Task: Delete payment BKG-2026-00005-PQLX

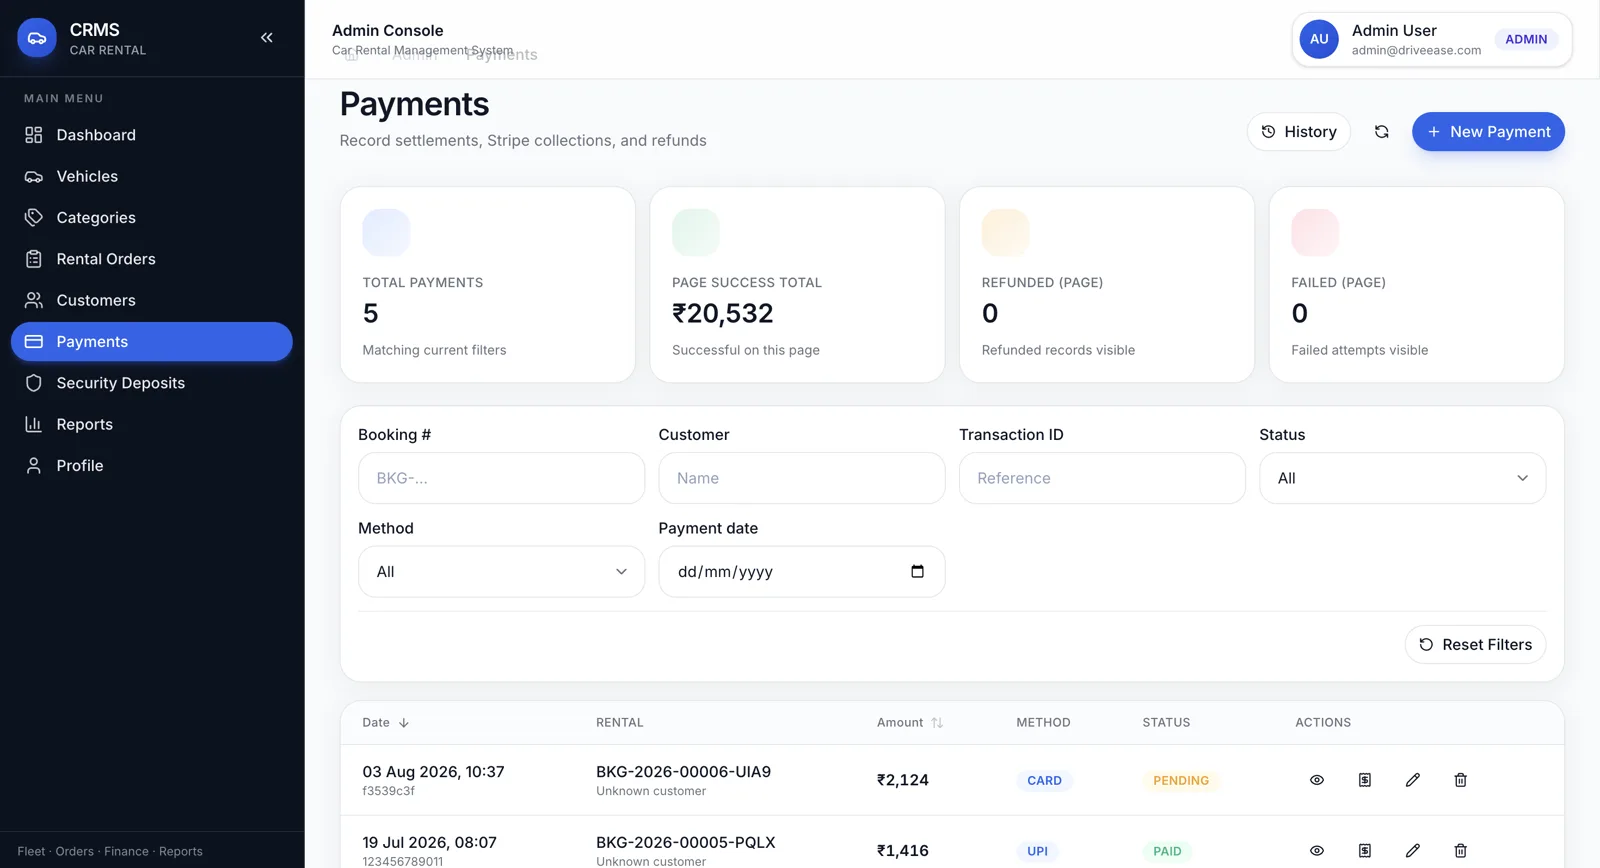Action: tap(1461, 851)
